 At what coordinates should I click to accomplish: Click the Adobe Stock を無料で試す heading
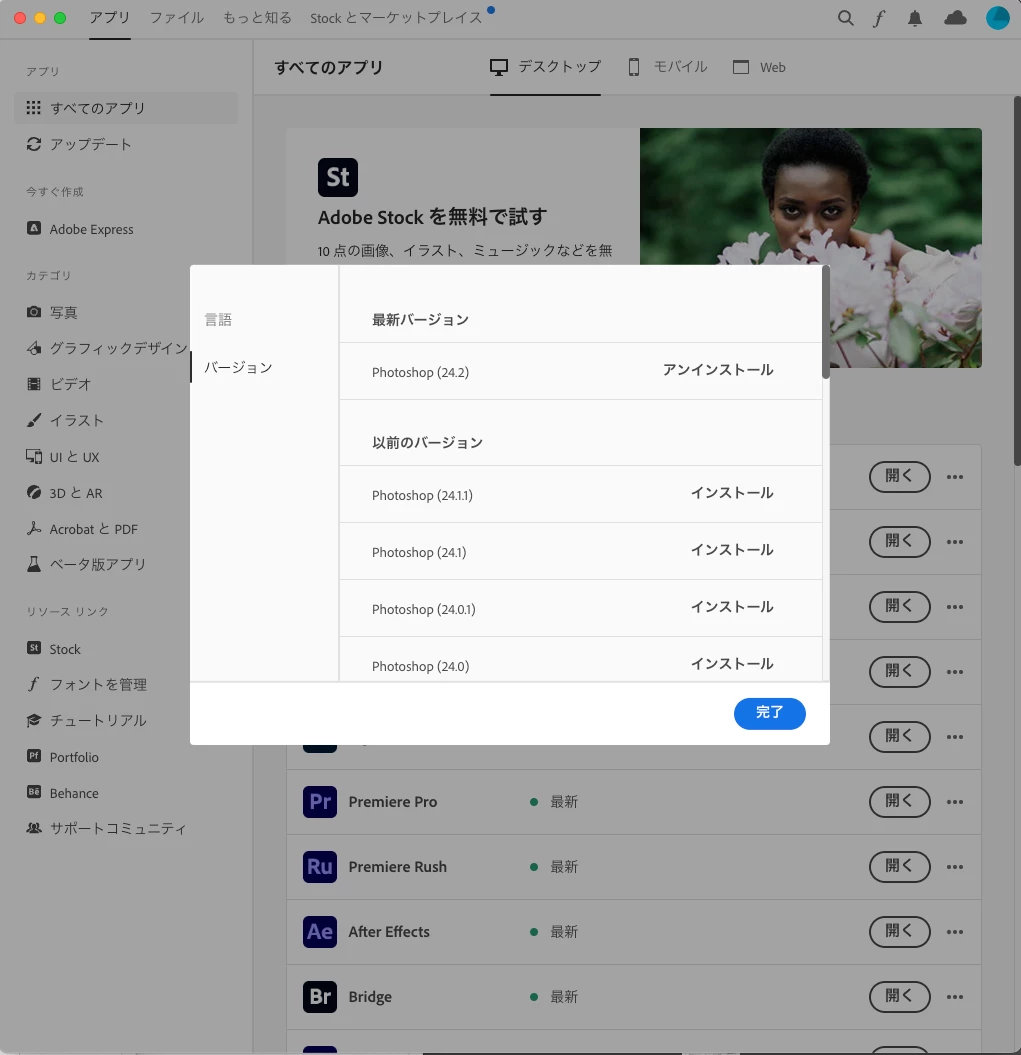tap(432, 217)
